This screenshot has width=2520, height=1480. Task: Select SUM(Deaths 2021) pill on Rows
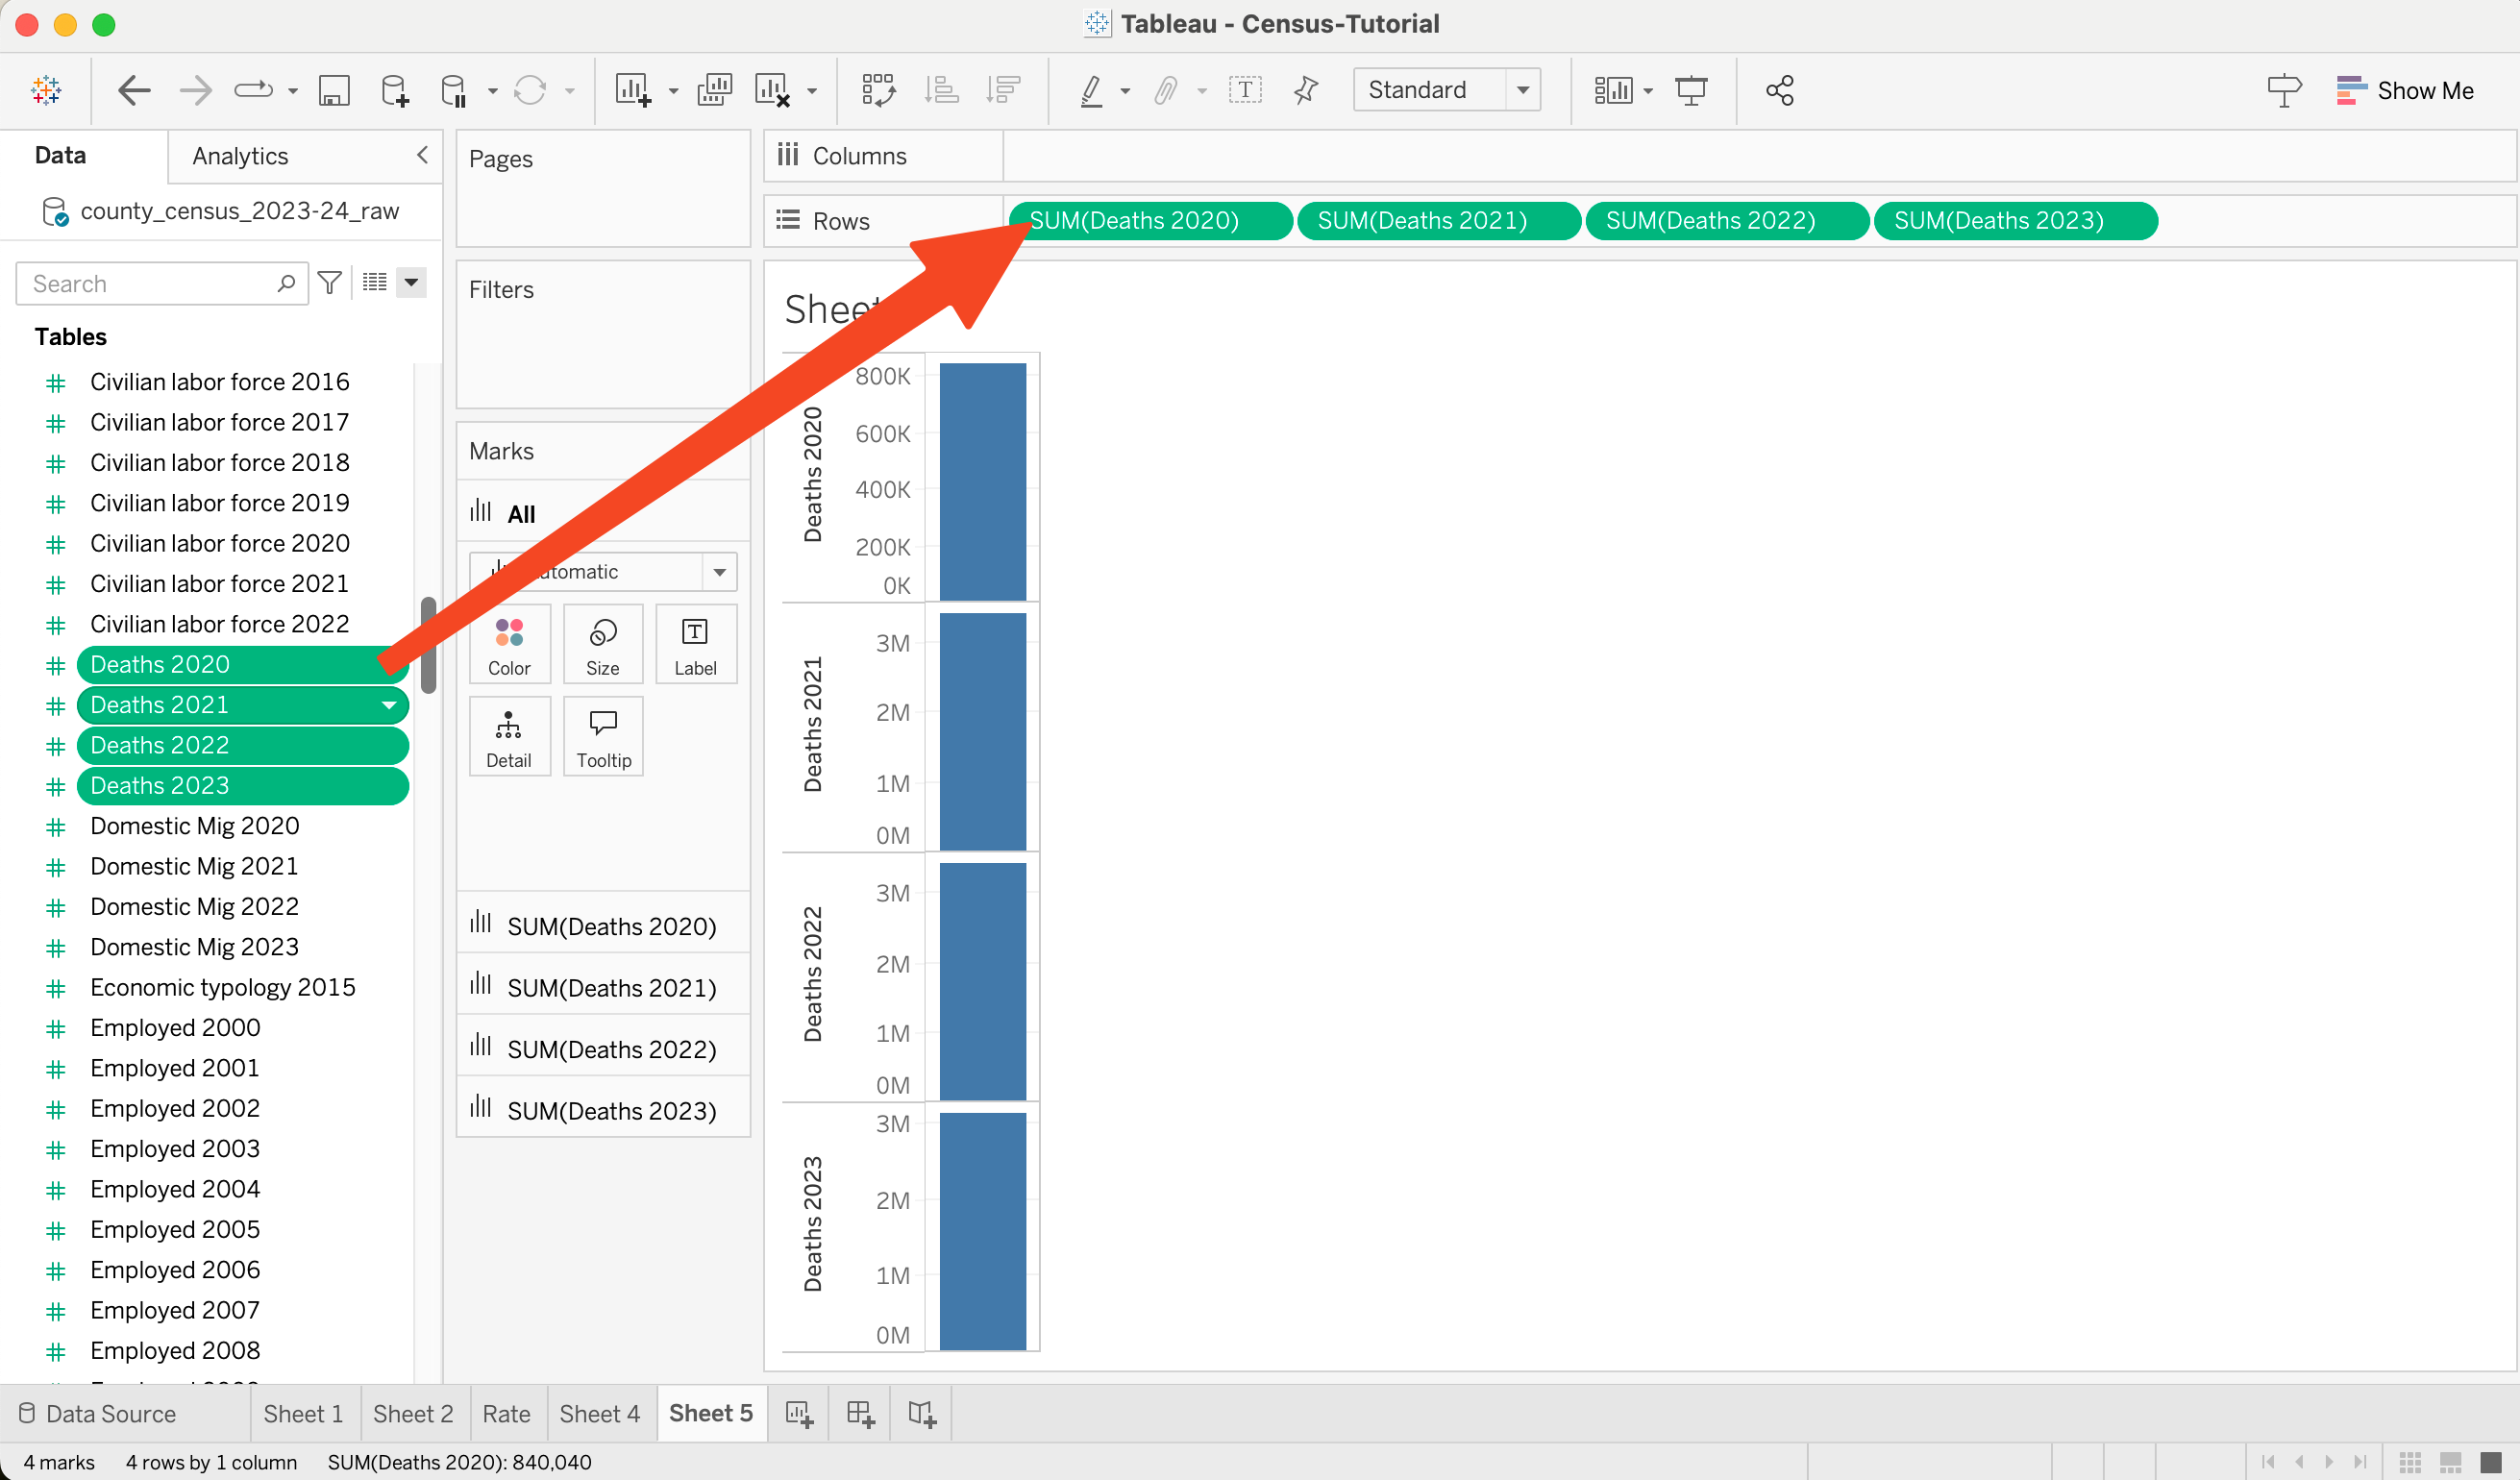pyautogui.click(x=1438, y=221)
